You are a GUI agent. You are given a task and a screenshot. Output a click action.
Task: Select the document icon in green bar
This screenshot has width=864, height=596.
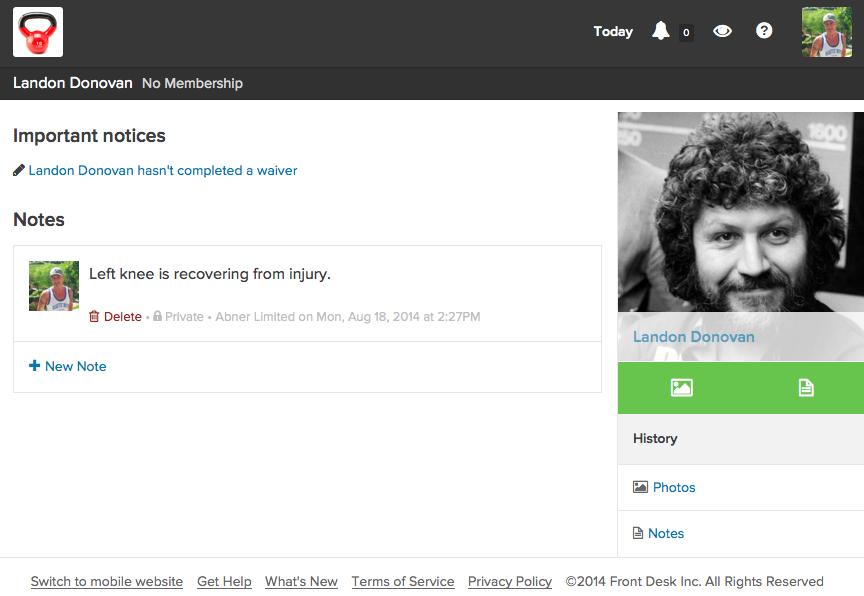click(806, 387)
